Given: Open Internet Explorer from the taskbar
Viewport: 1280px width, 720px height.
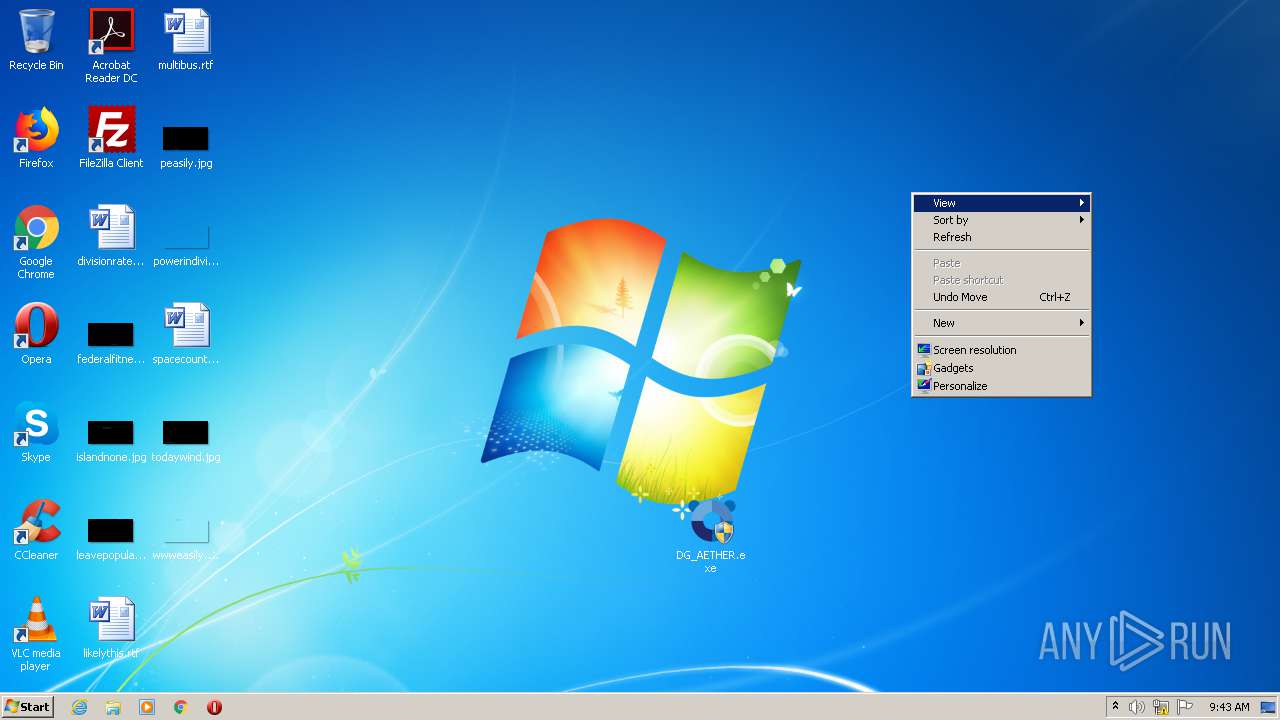Looking at the screenshot, I should [79, 707].
